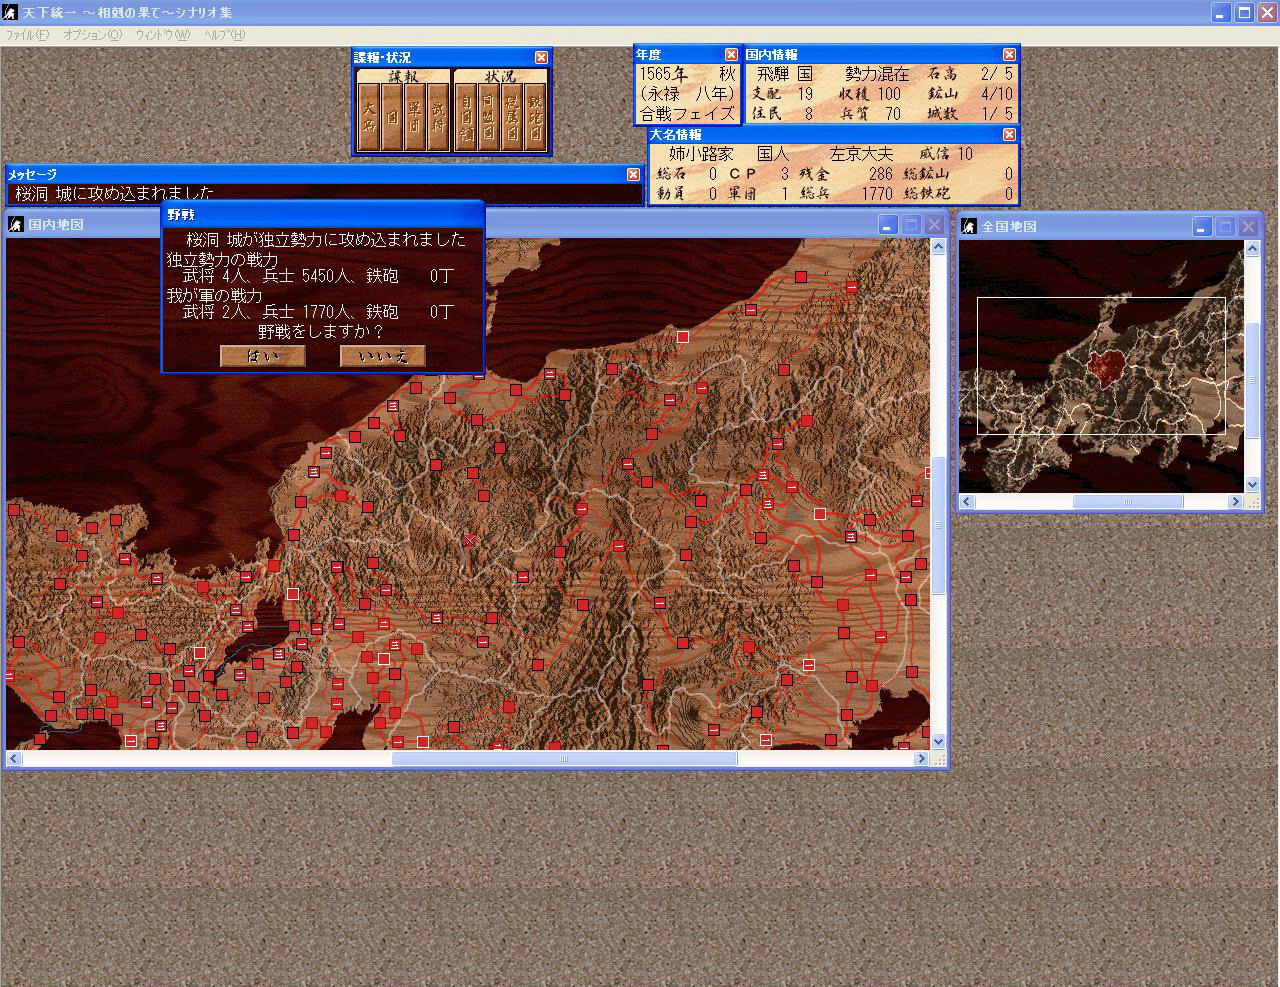This screenshot has height=987, width=1280.
Task: Click the 姉小路家 clan name
Action: coord(701,154)
